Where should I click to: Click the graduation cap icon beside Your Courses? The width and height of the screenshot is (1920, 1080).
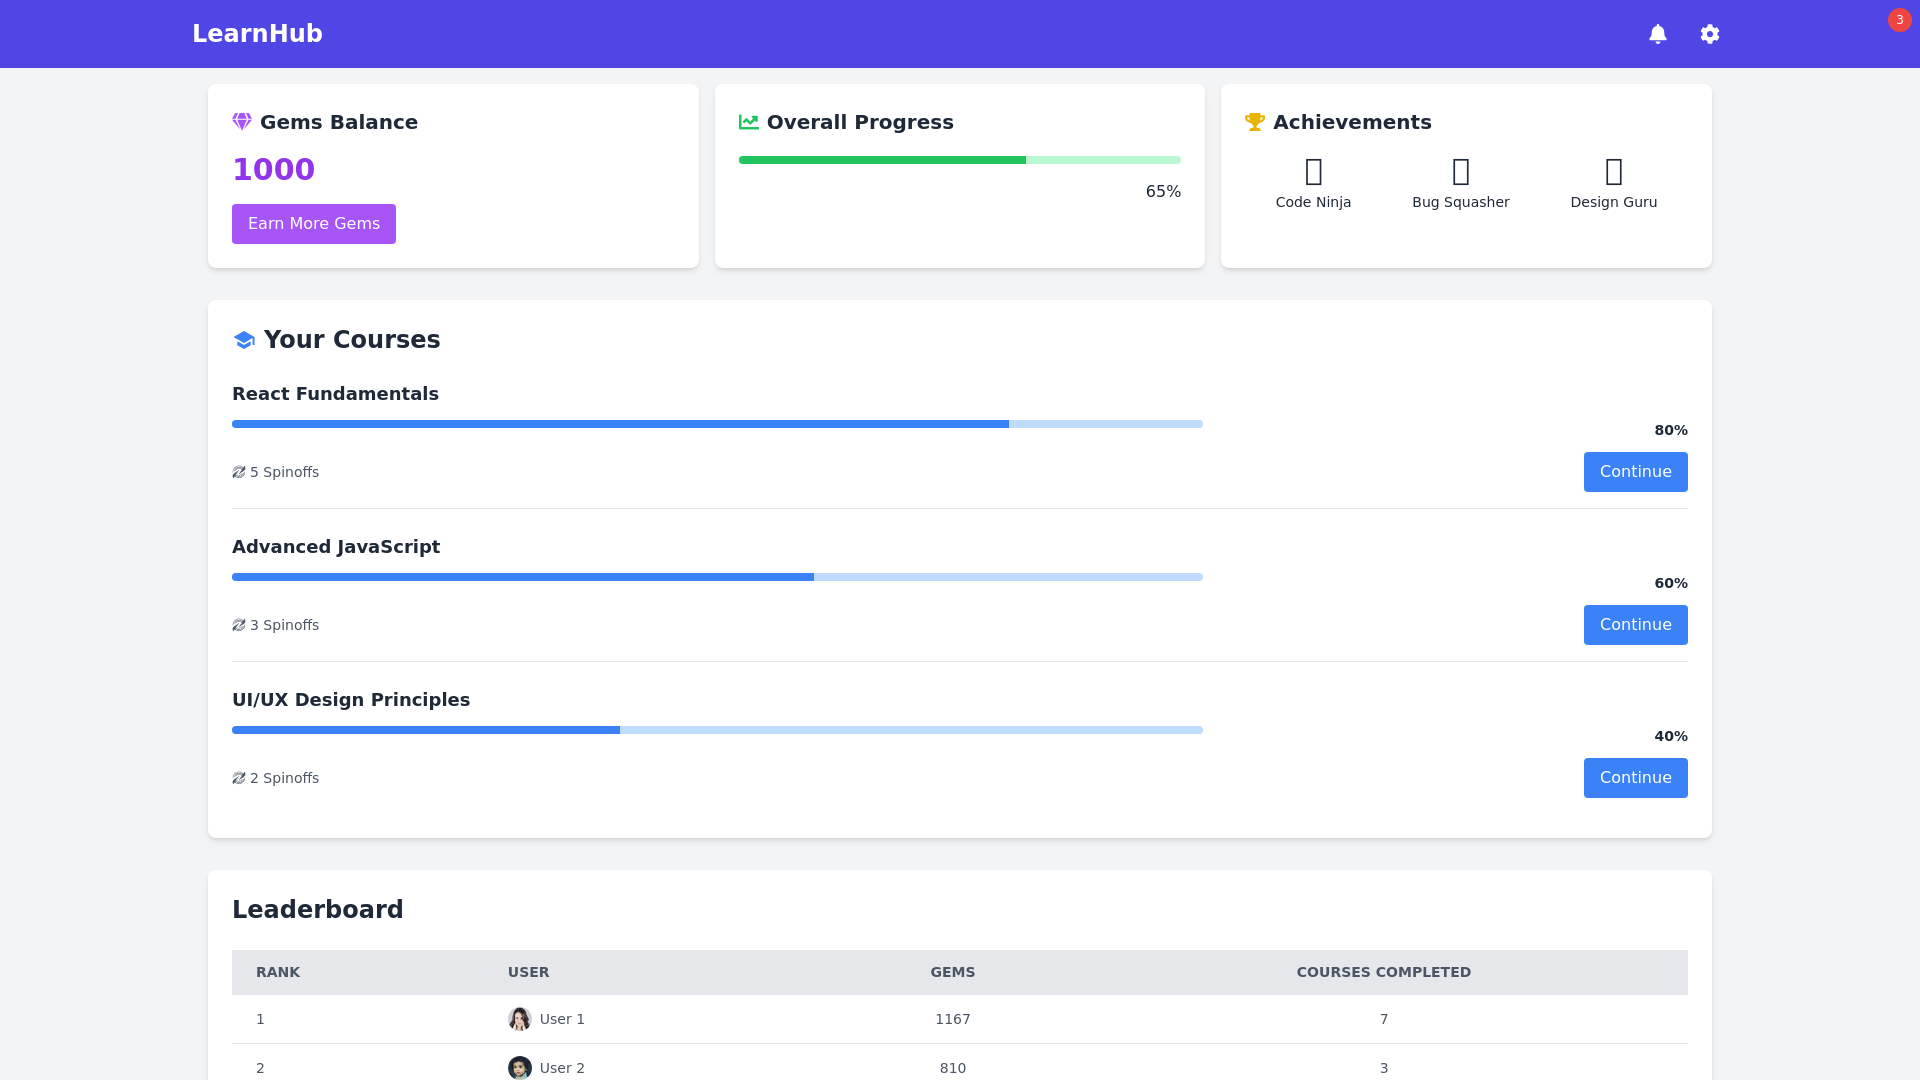point(244,340)
